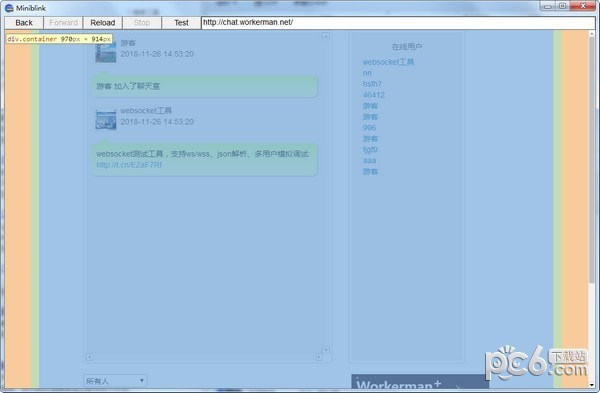Click the Back navigation button
The width and height of the screenshot is (600, 393).
[x=24, y=23]
